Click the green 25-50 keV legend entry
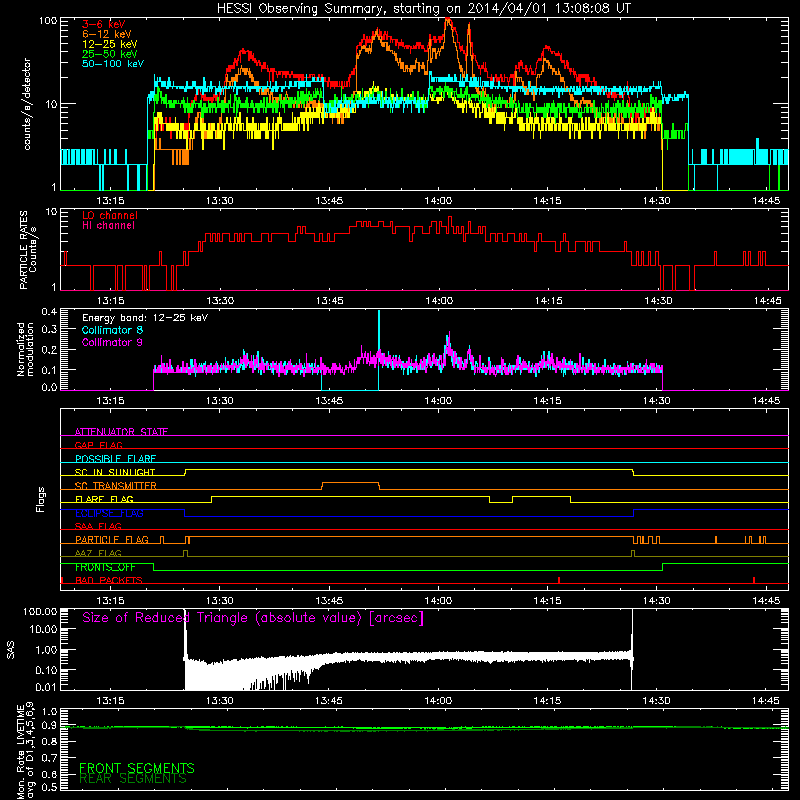 110,54
